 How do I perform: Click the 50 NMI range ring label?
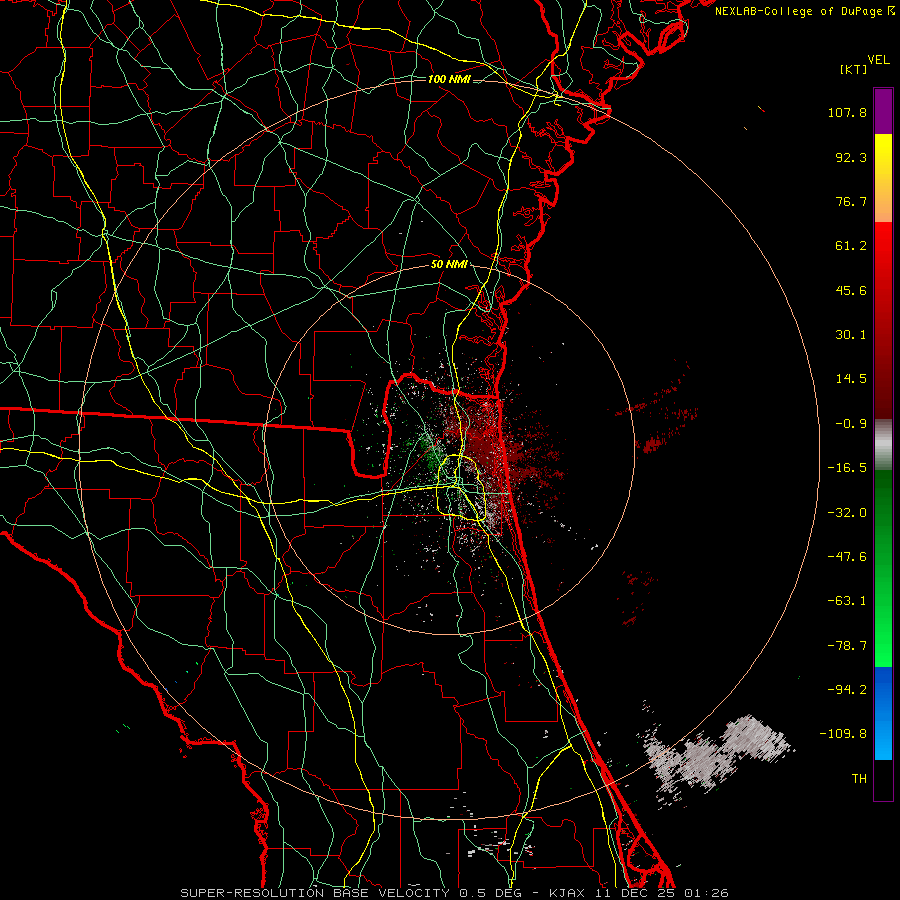pos(449,265)
